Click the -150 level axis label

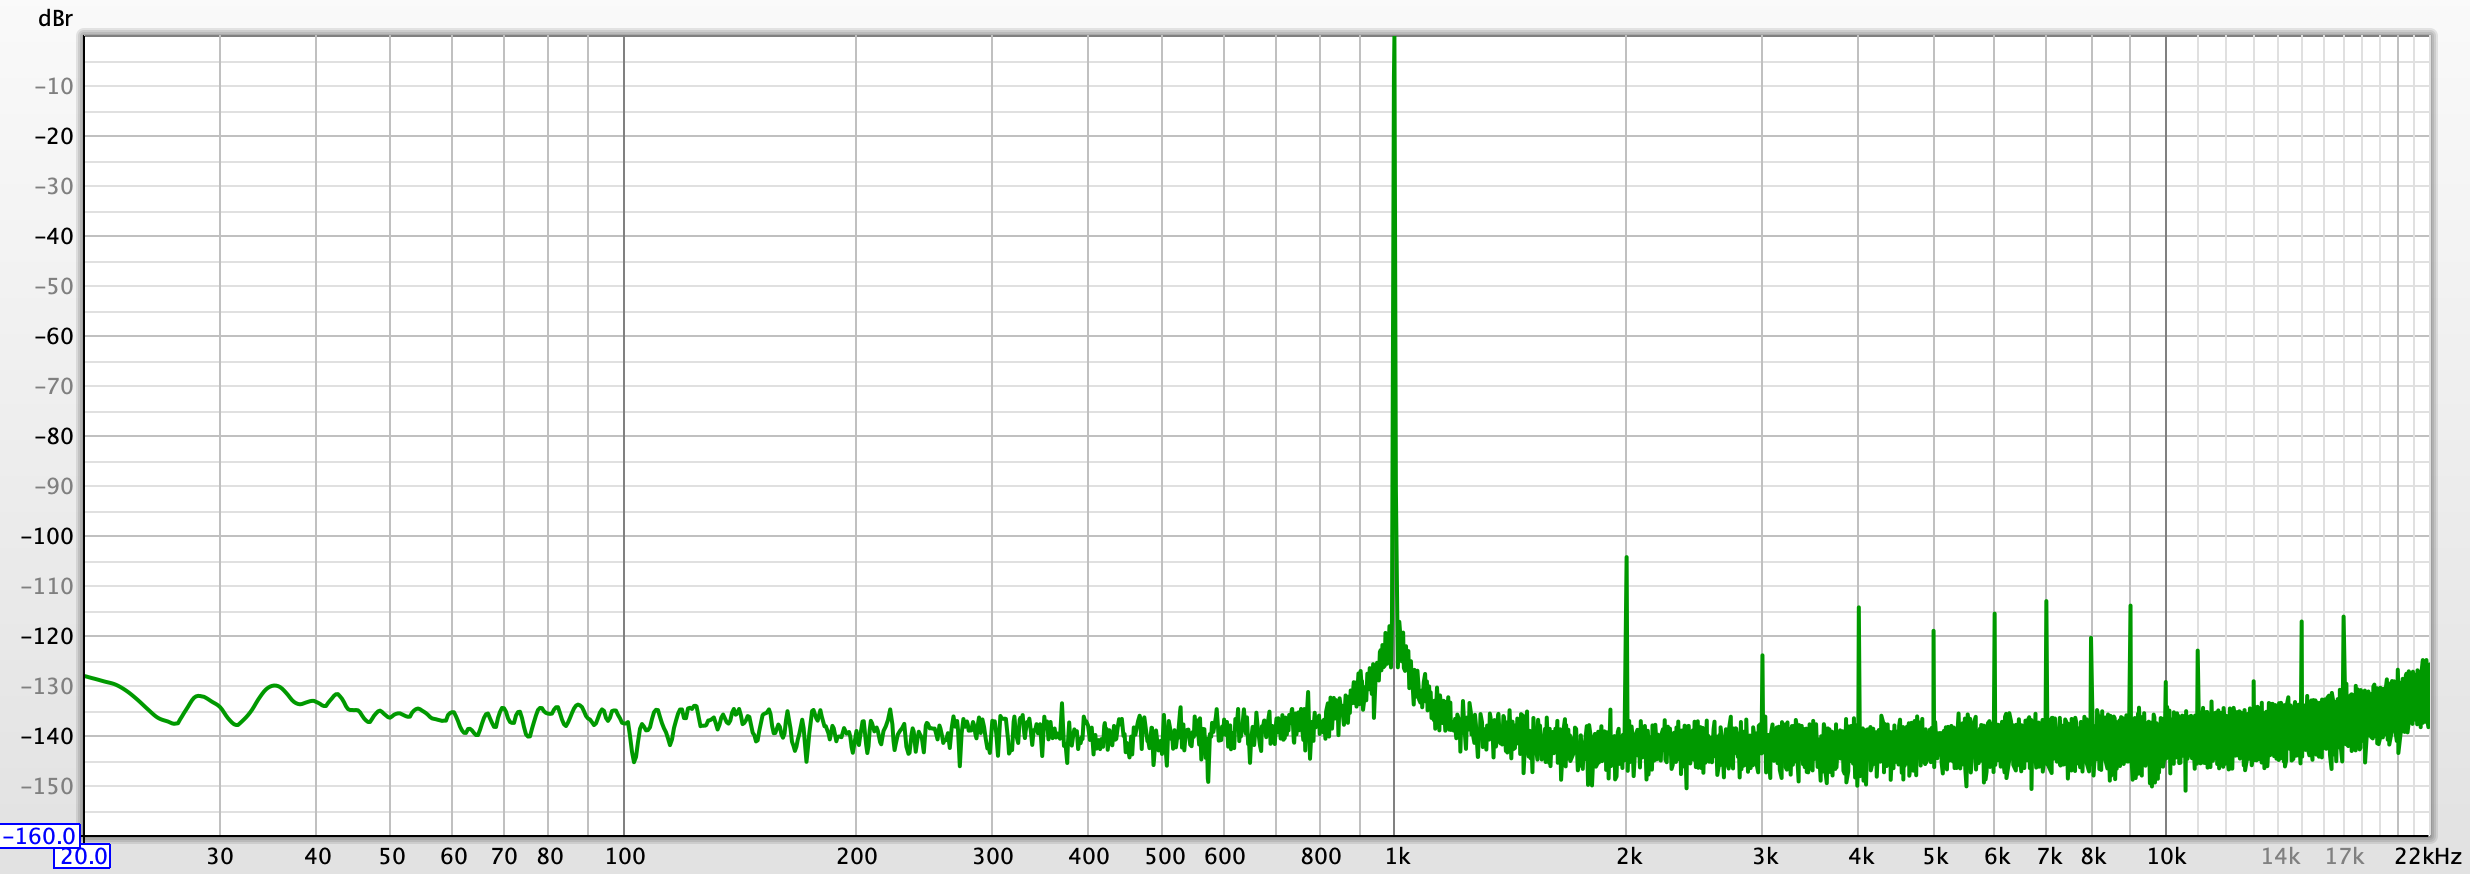48,786
